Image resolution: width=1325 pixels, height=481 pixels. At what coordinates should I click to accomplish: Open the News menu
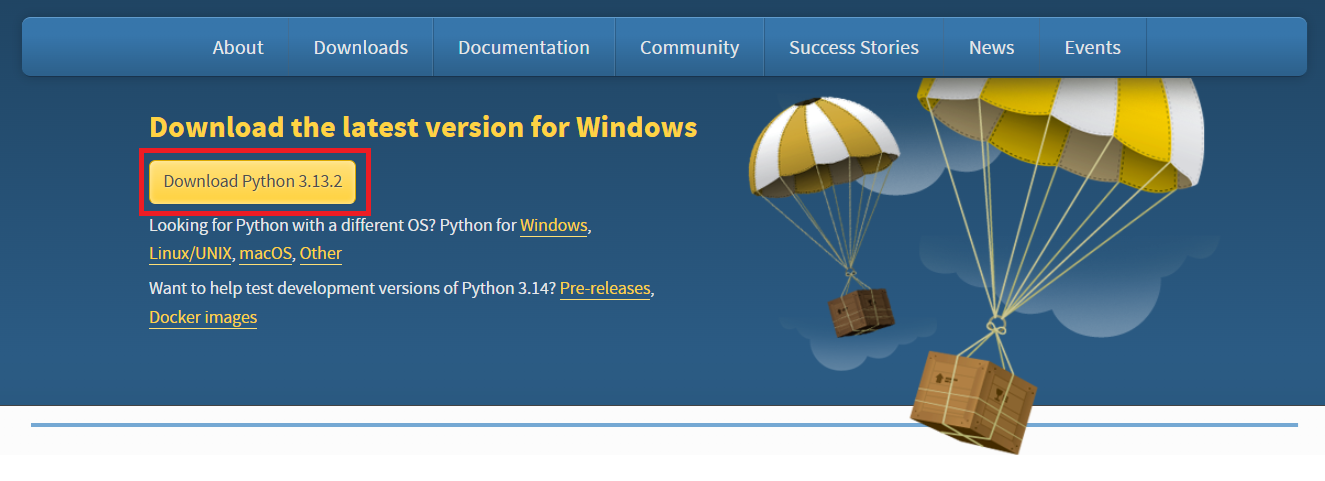[x=992, y=47]
